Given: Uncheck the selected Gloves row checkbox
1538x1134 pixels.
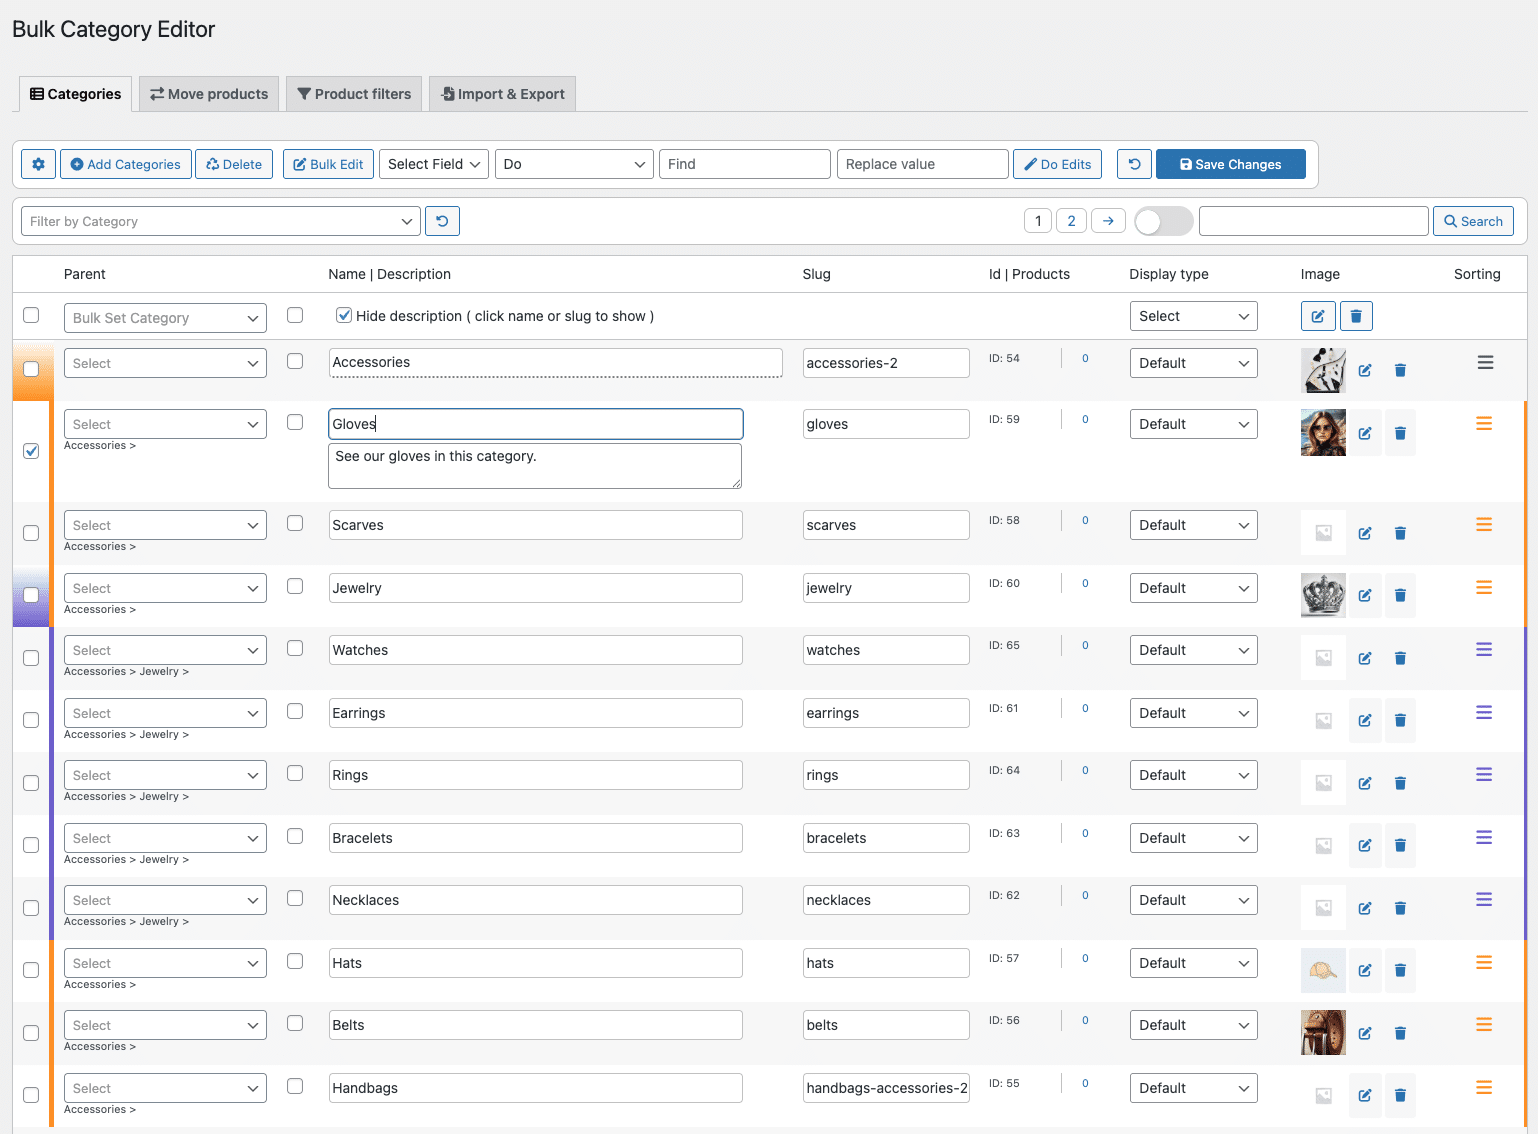Looking at the screenshot, I should 31,451.
